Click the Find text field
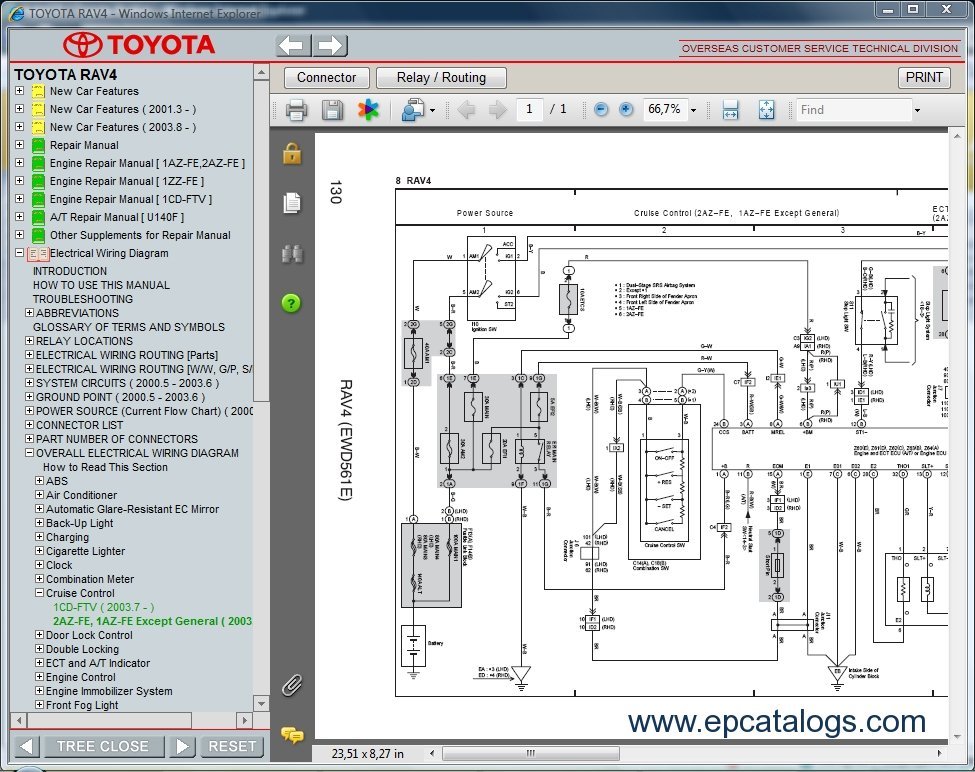This screenshot has width=975, height=772. [854, 110]
